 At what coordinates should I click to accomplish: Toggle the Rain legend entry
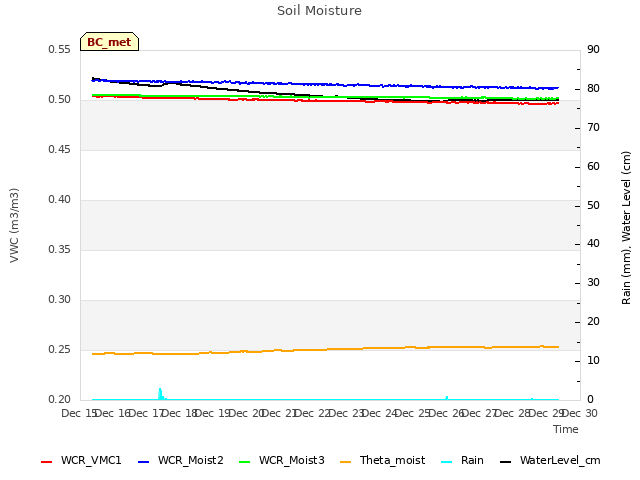(463, 461)
